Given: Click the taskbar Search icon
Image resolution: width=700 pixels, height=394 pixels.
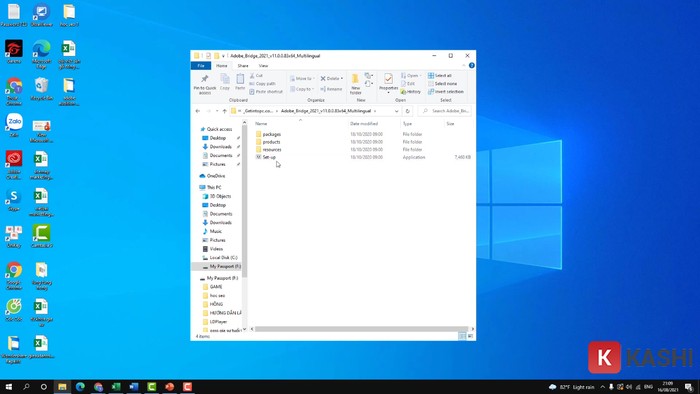Looking at the screenshot, I should [26, 387].
